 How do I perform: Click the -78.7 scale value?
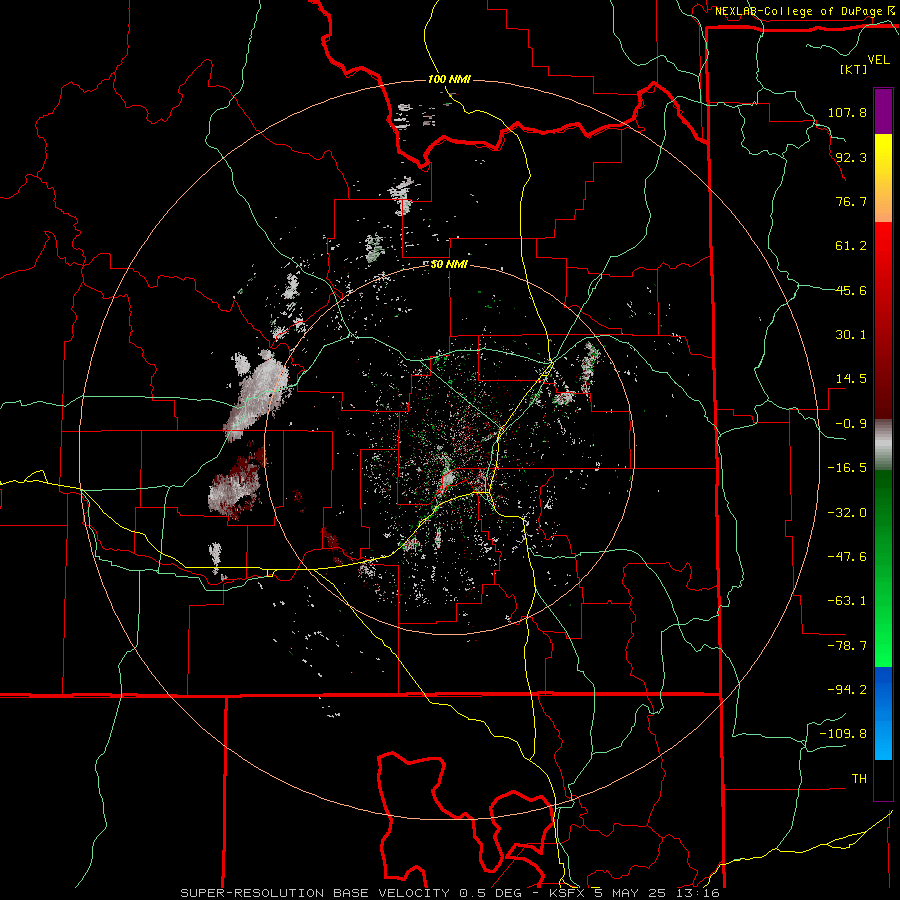[847, 646]
